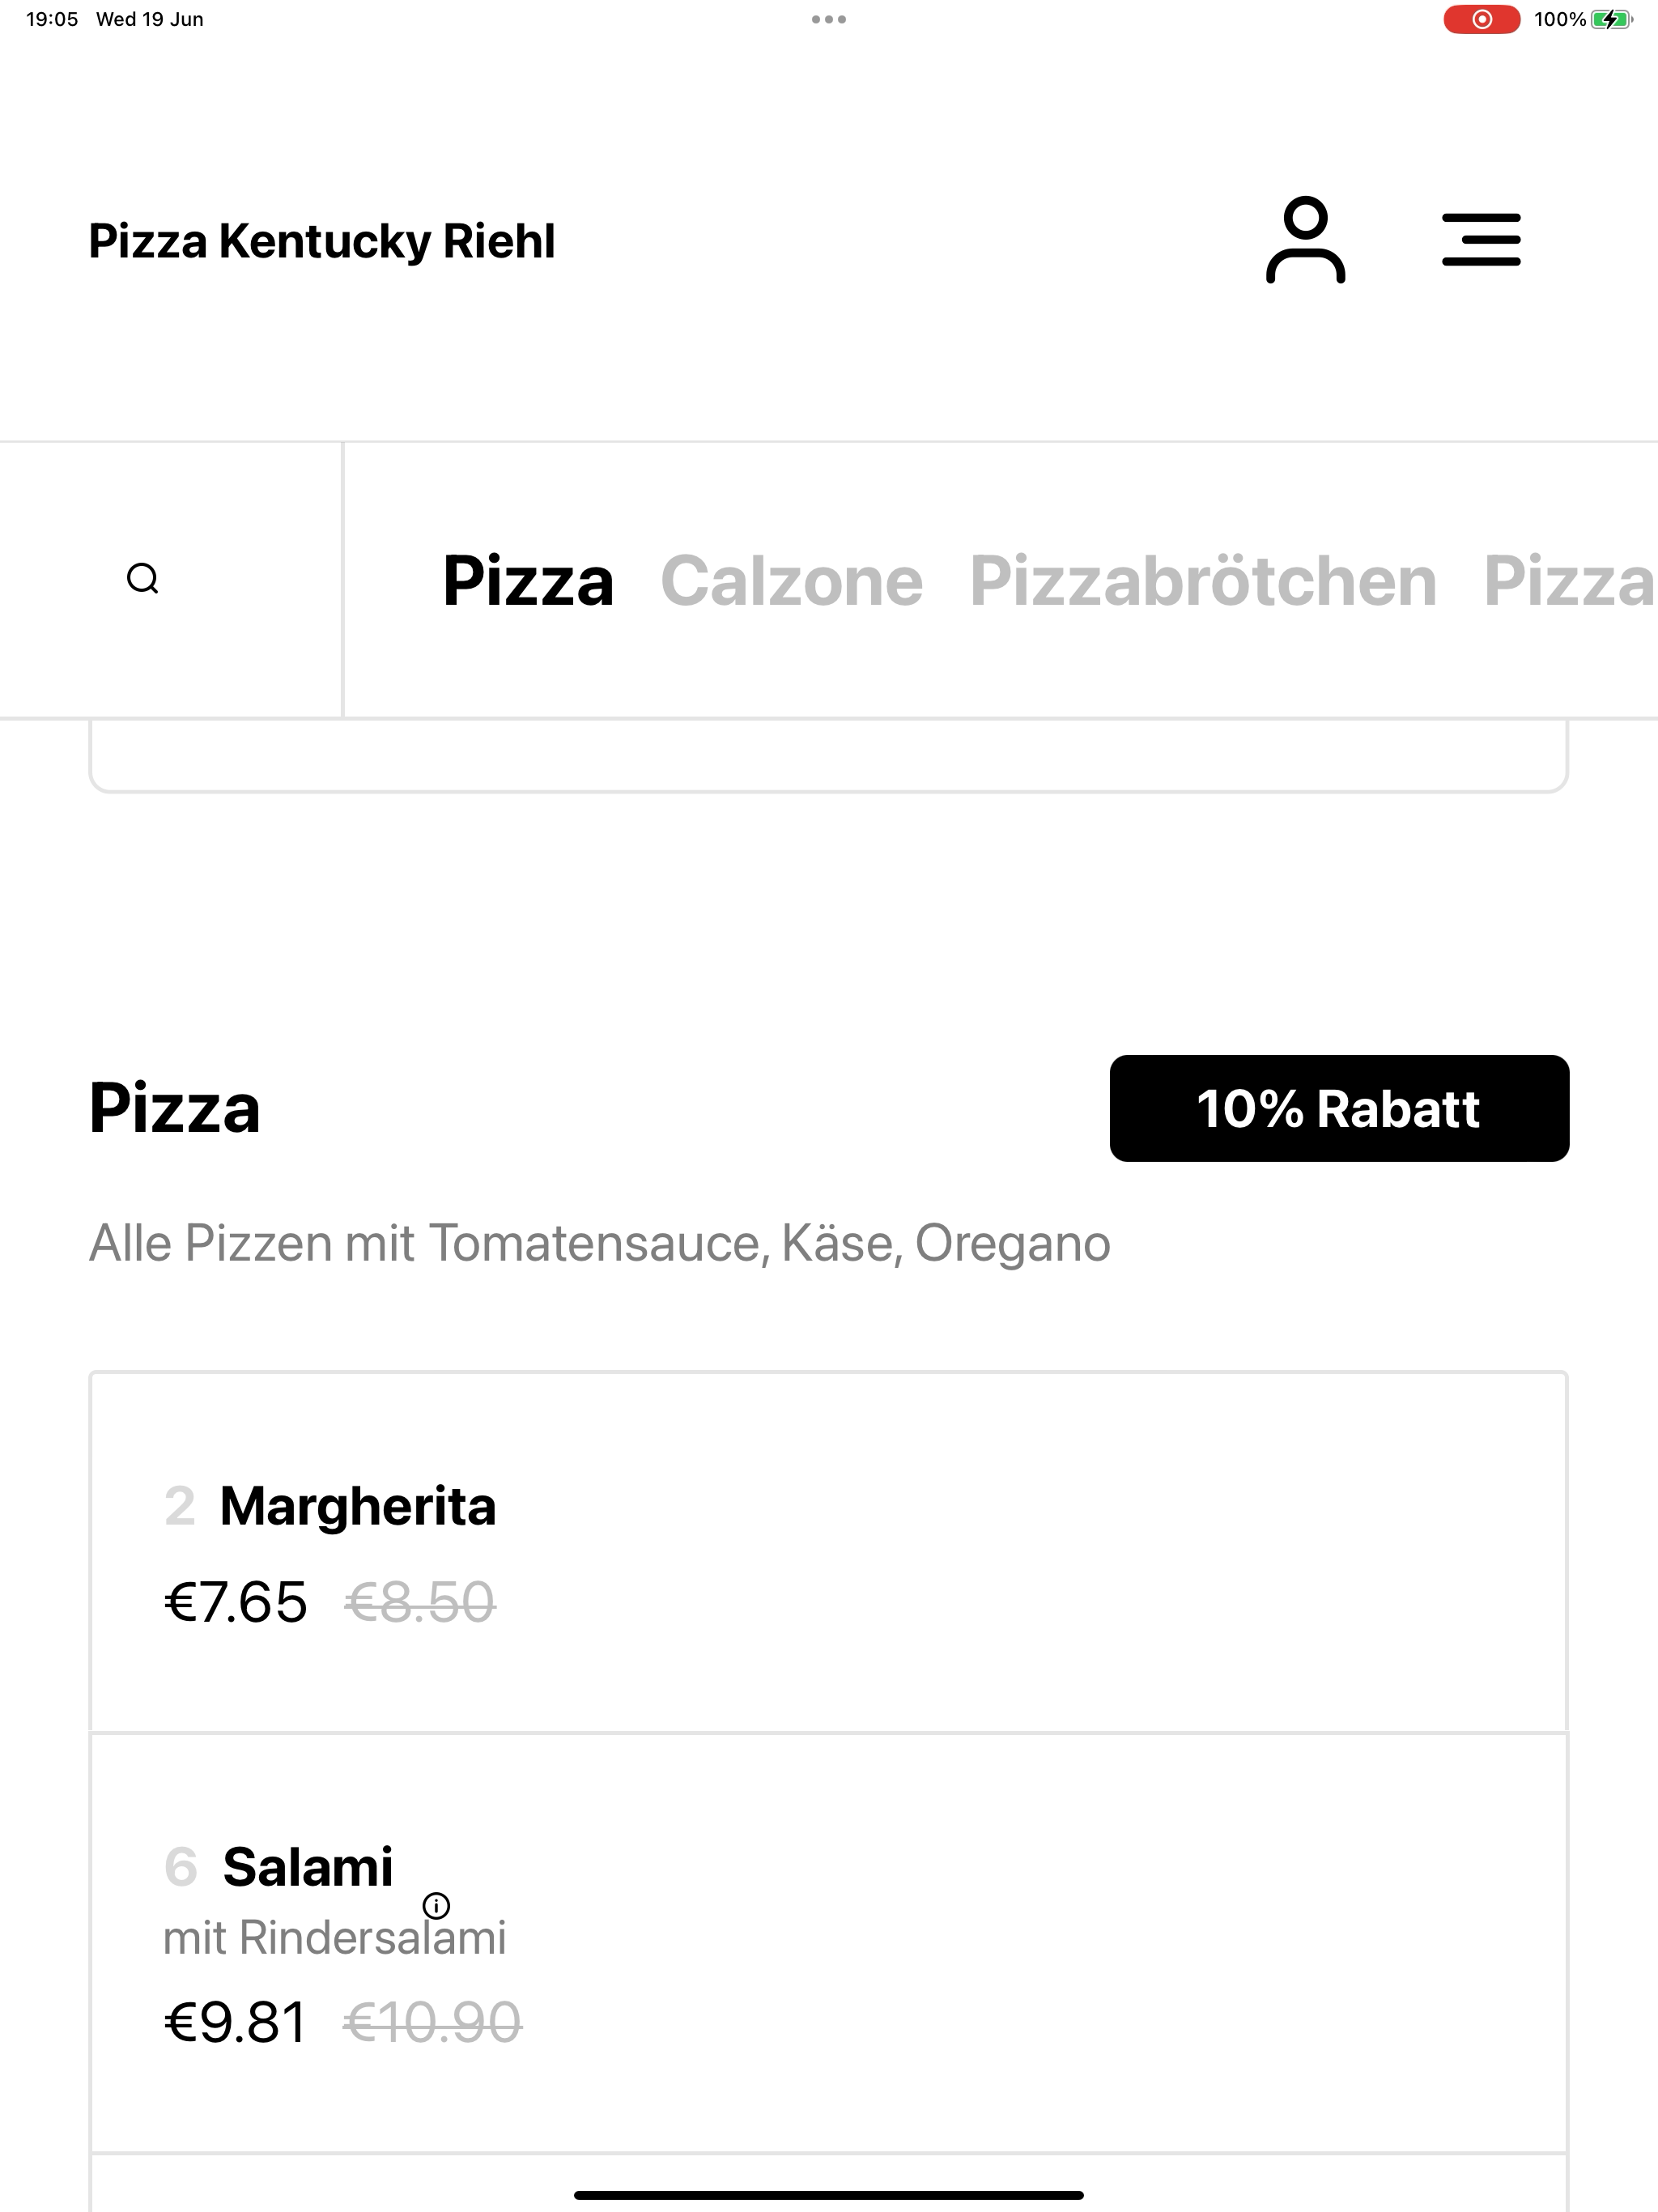Open the three-dot multitasking menu

tap(828, 19)
